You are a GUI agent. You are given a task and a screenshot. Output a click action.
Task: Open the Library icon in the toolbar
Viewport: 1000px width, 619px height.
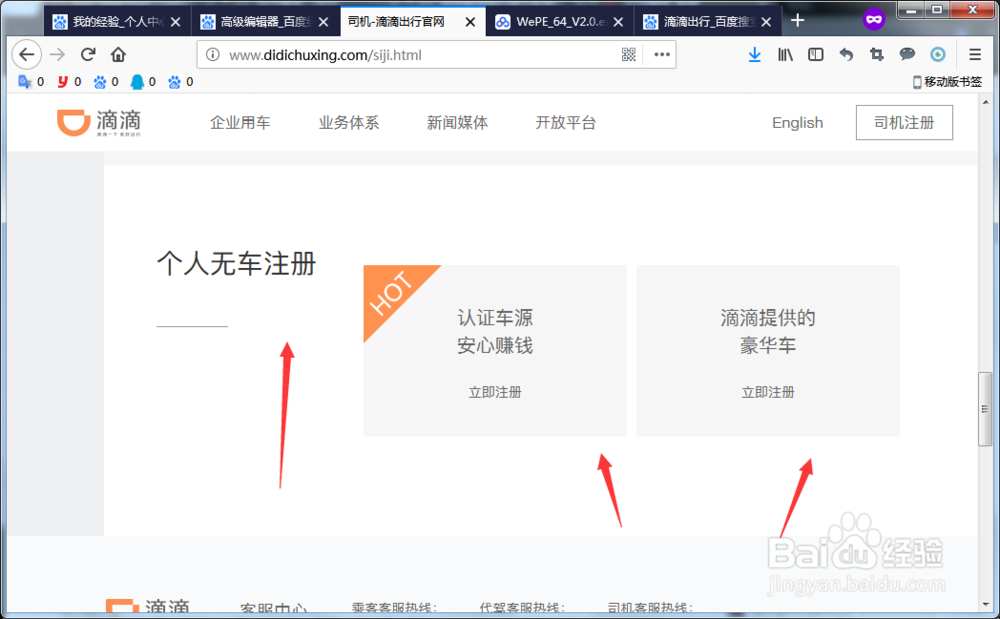[786, 54]
